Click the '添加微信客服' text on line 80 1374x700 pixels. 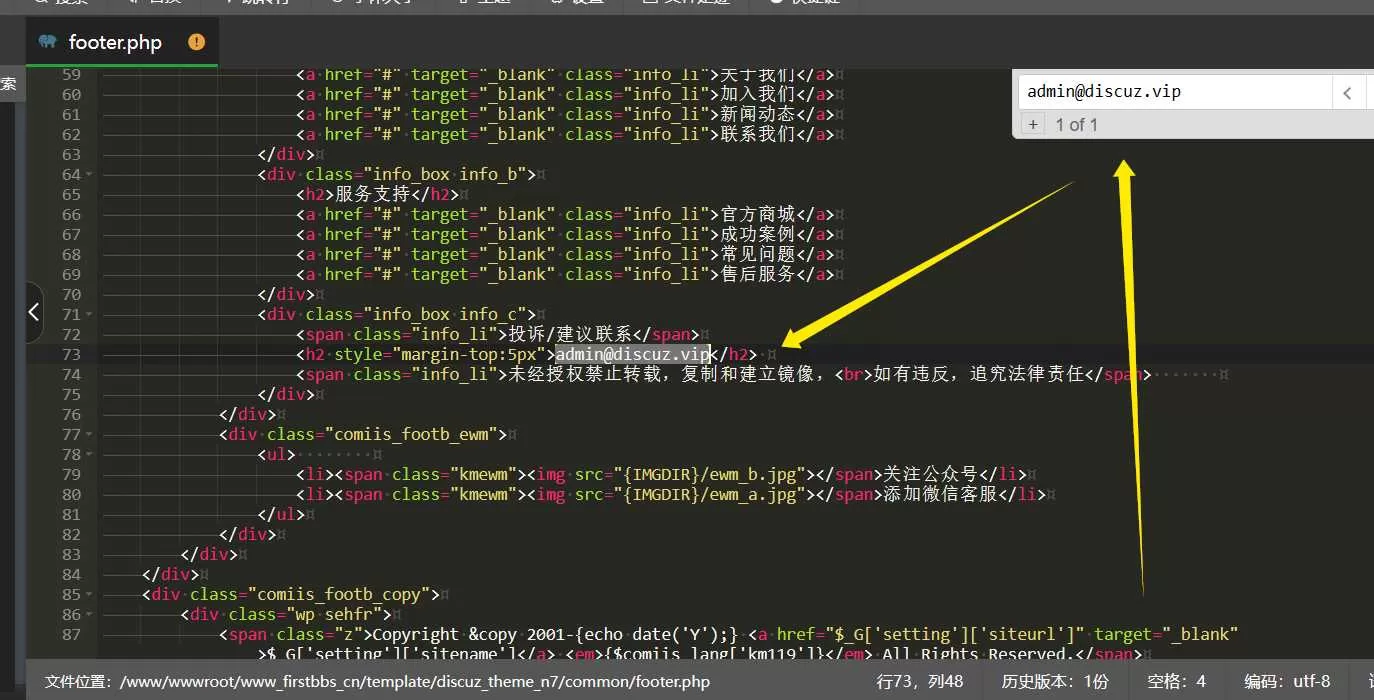point(940,494)
